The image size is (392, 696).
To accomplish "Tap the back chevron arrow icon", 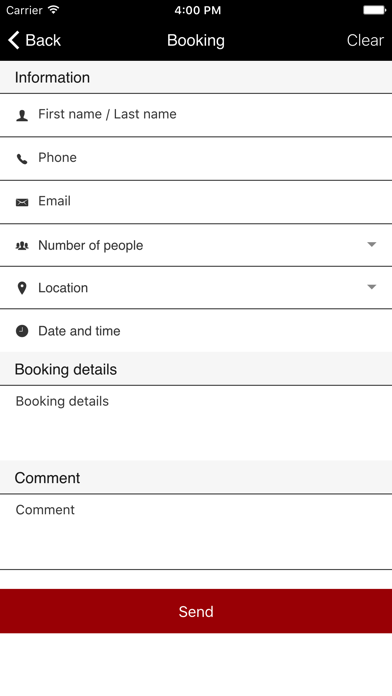I will coord(14,40).
